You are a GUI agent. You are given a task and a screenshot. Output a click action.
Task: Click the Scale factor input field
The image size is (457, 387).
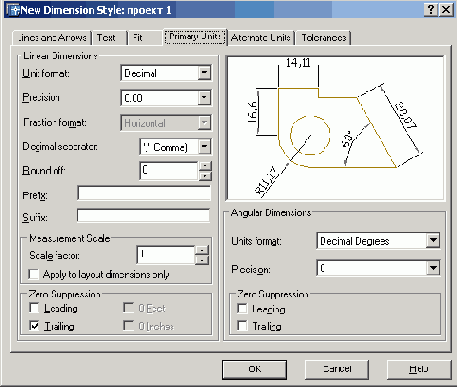coord(166,255)
